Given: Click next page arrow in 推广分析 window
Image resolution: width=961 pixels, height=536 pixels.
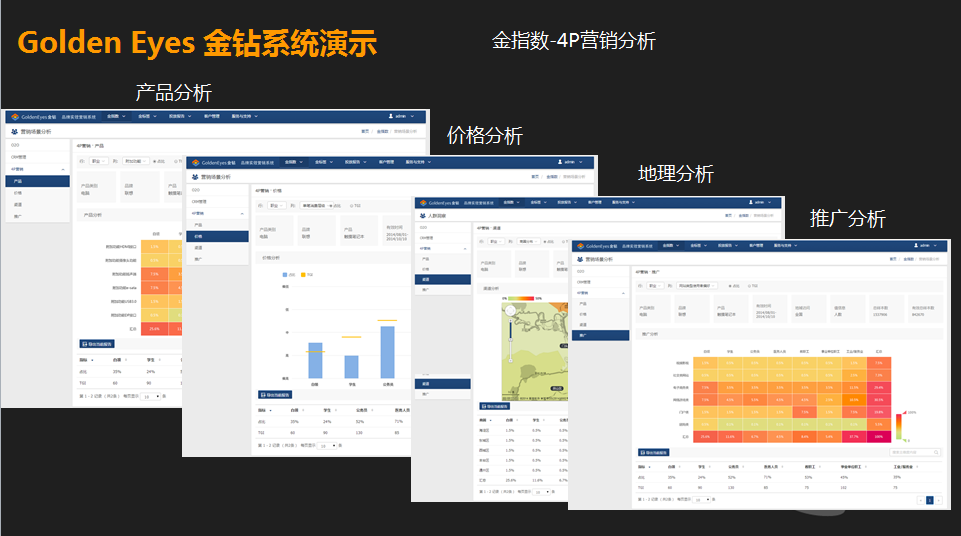Looking at the screenshot, I should tap(938, 500).
